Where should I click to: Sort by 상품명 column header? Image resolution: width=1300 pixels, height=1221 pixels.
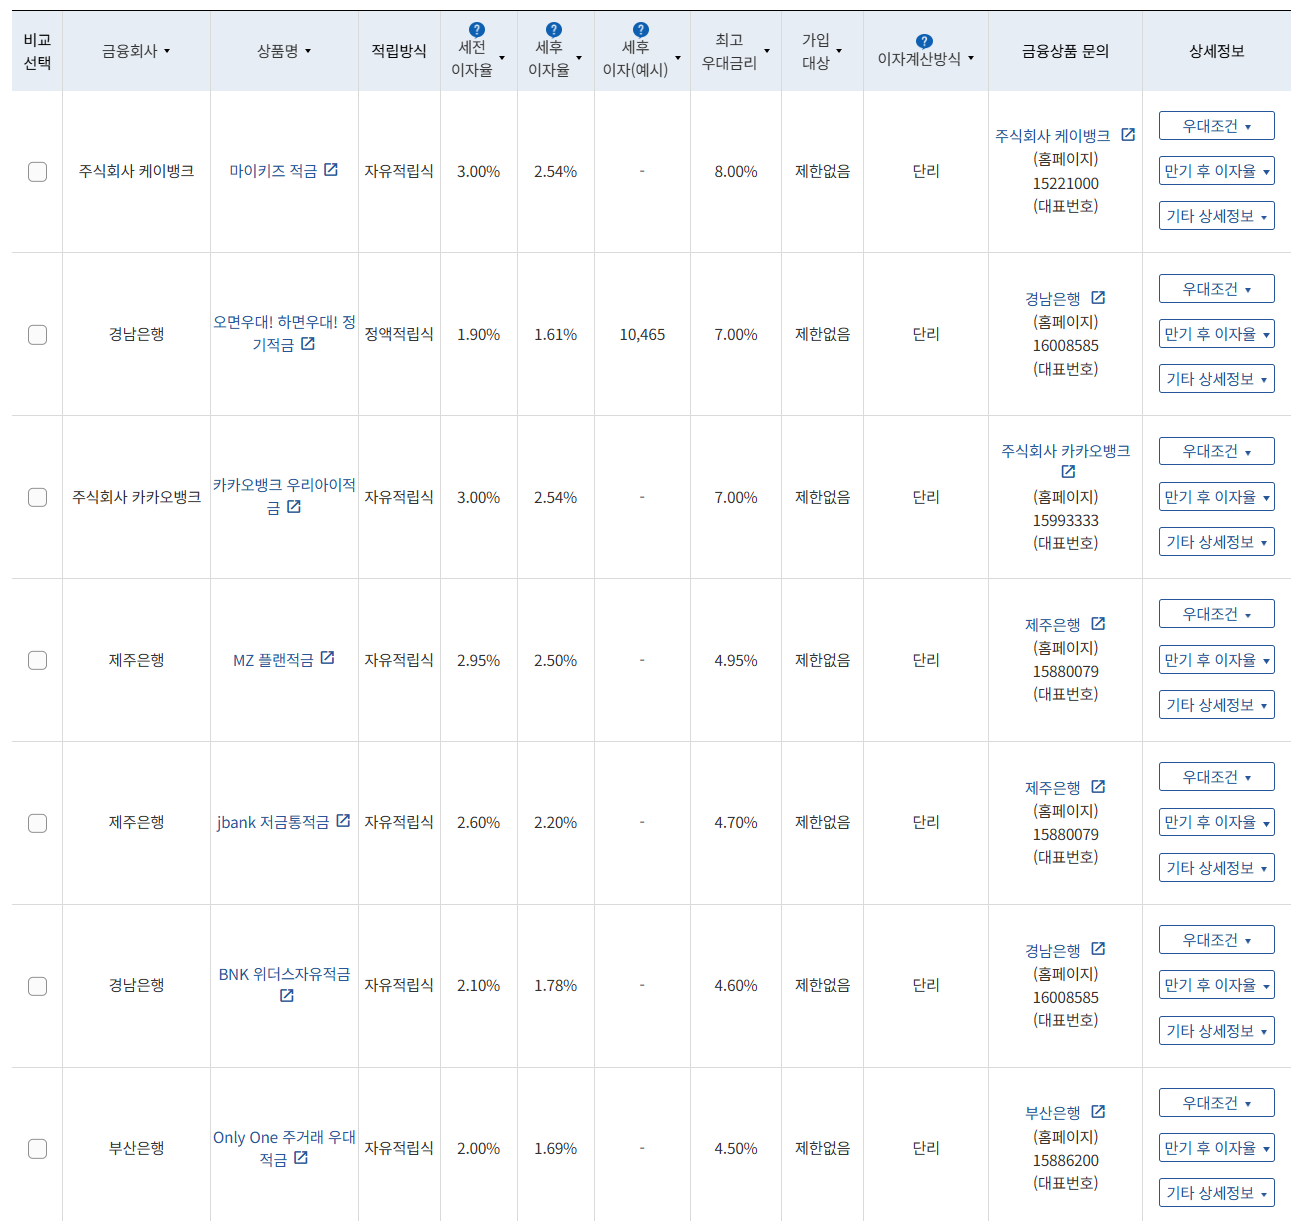point(284,51)
